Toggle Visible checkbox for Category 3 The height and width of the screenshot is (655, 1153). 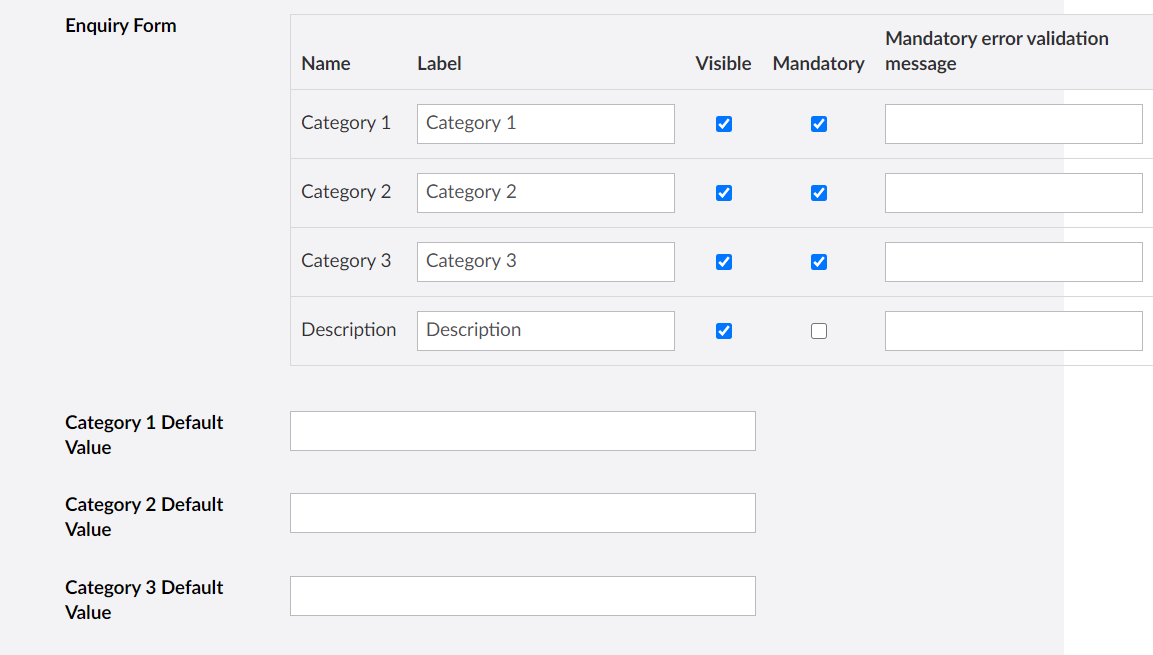click(724, 262)
